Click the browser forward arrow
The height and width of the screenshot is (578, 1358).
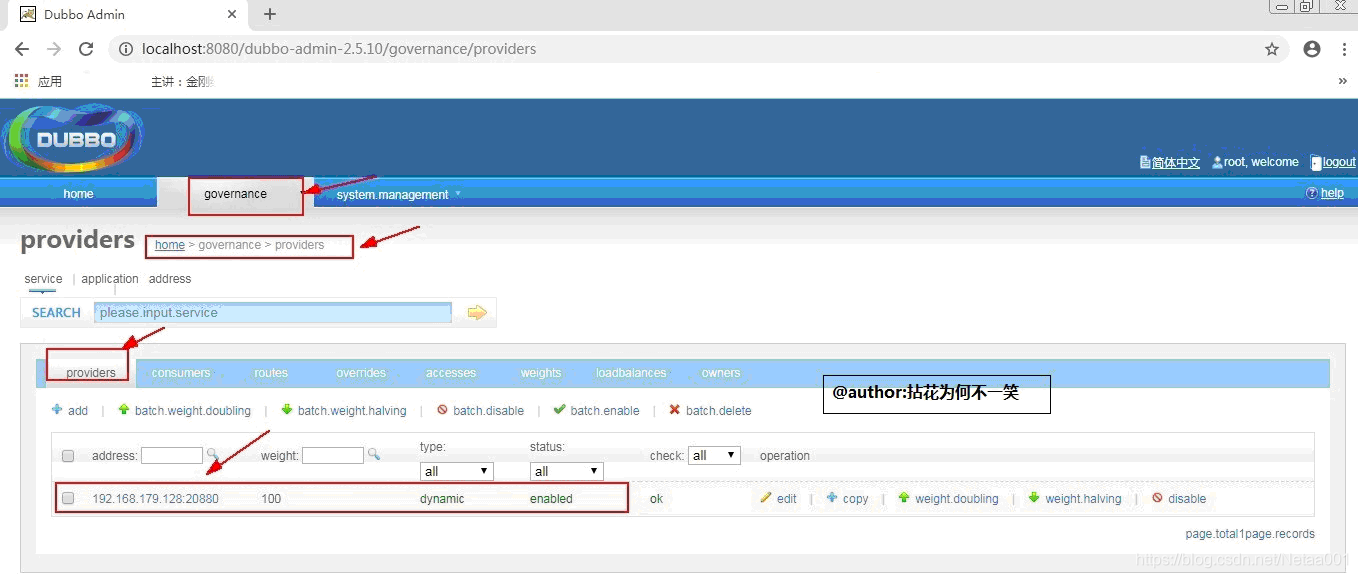[54, 49]
